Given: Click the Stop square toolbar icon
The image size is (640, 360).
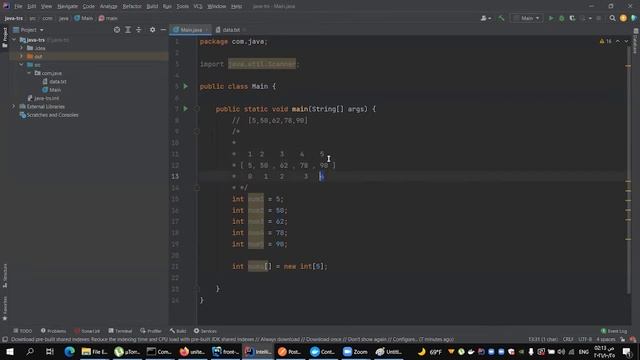Looking at the screenshot, I should (x=599, y=18).
